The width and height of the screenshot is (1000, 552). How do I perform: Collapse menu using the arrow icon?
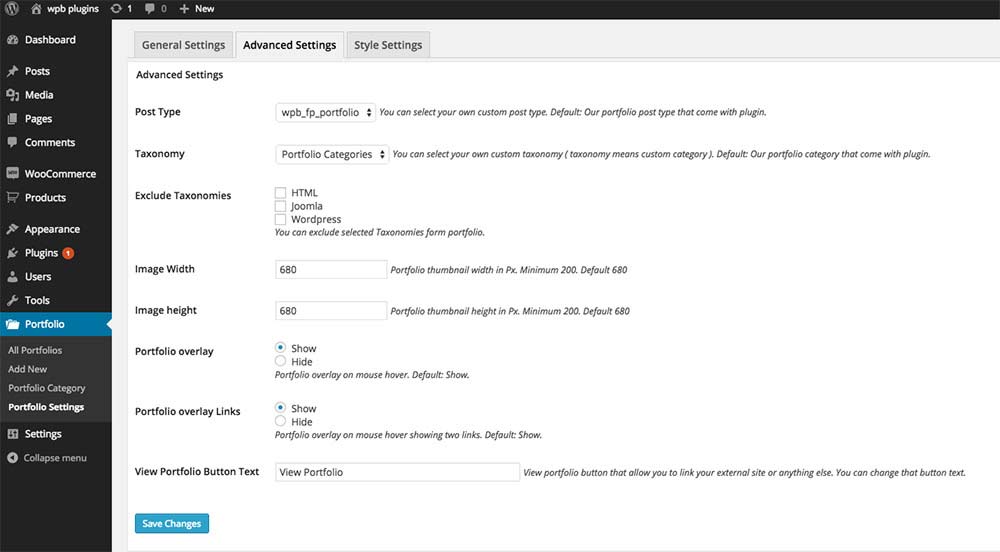pyautogui.click(x=13, y=458)
